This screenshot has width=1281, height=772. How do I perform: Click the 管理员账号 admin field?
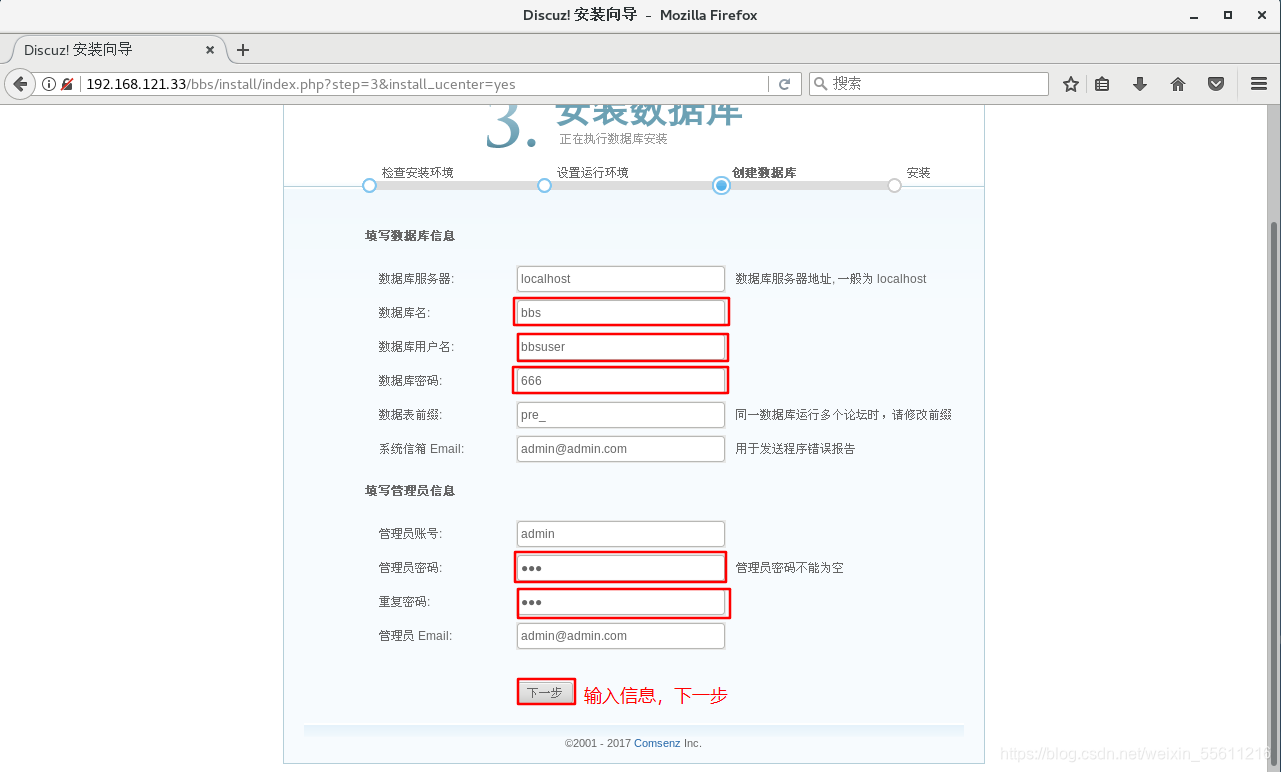pyautogui.click(x=621, y=534)
